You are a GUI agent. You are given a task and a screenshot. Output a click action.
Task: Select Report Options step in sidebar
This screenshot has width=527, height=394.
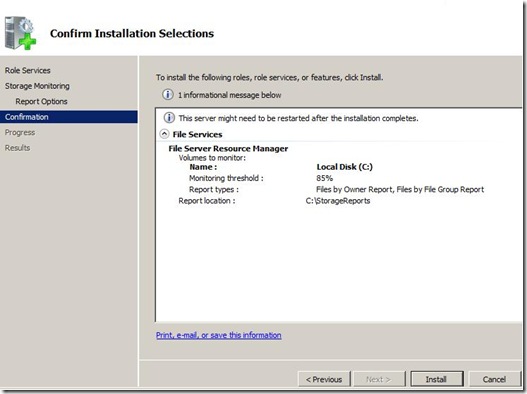41,101
